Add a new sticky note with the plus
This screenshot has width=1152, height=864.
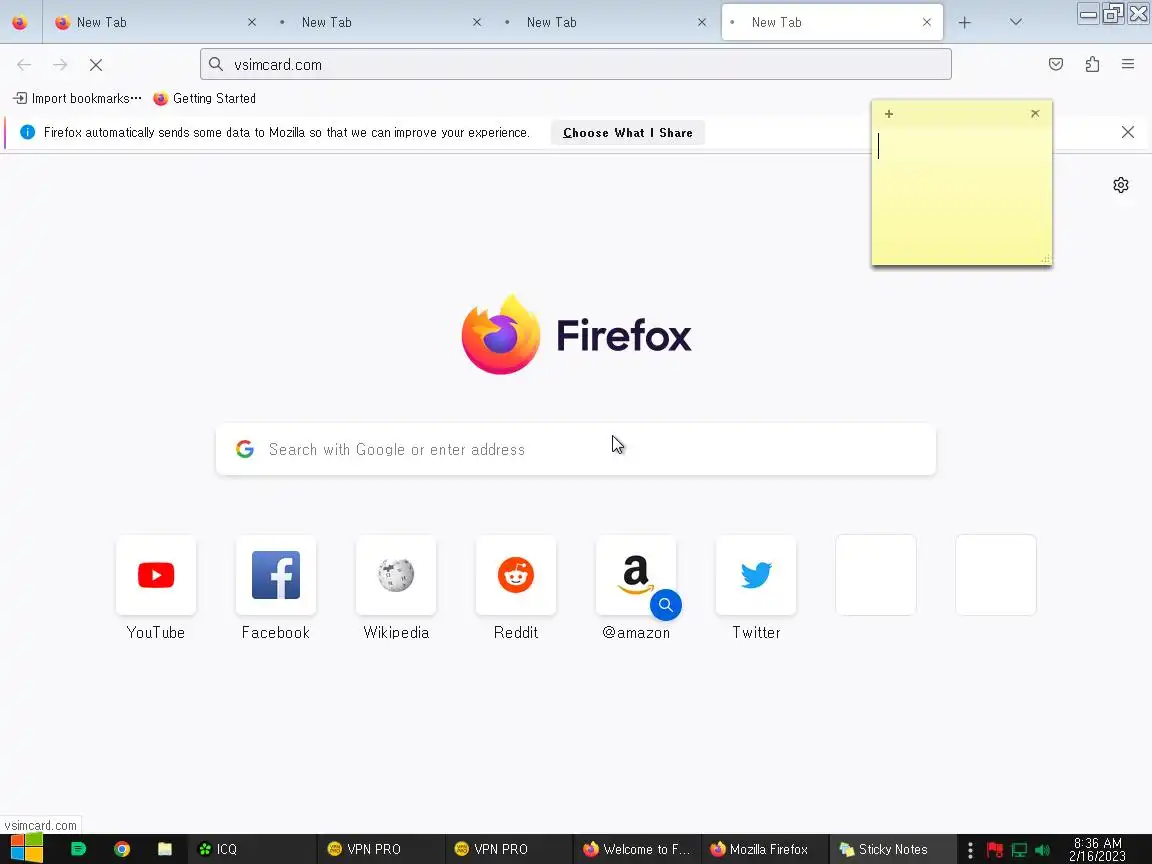pyautogui.click(x=889, y=114)
